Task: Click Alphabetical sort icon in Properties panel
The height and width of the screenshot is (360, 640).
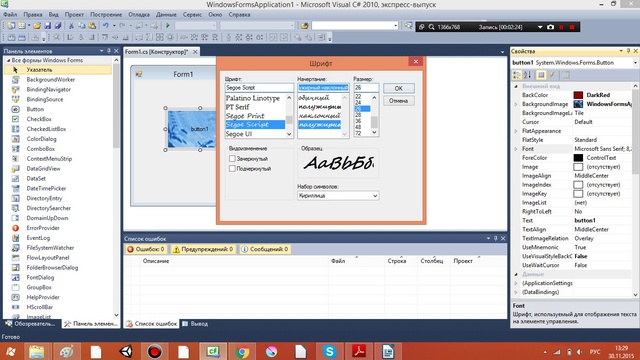Action: [527, 75]
